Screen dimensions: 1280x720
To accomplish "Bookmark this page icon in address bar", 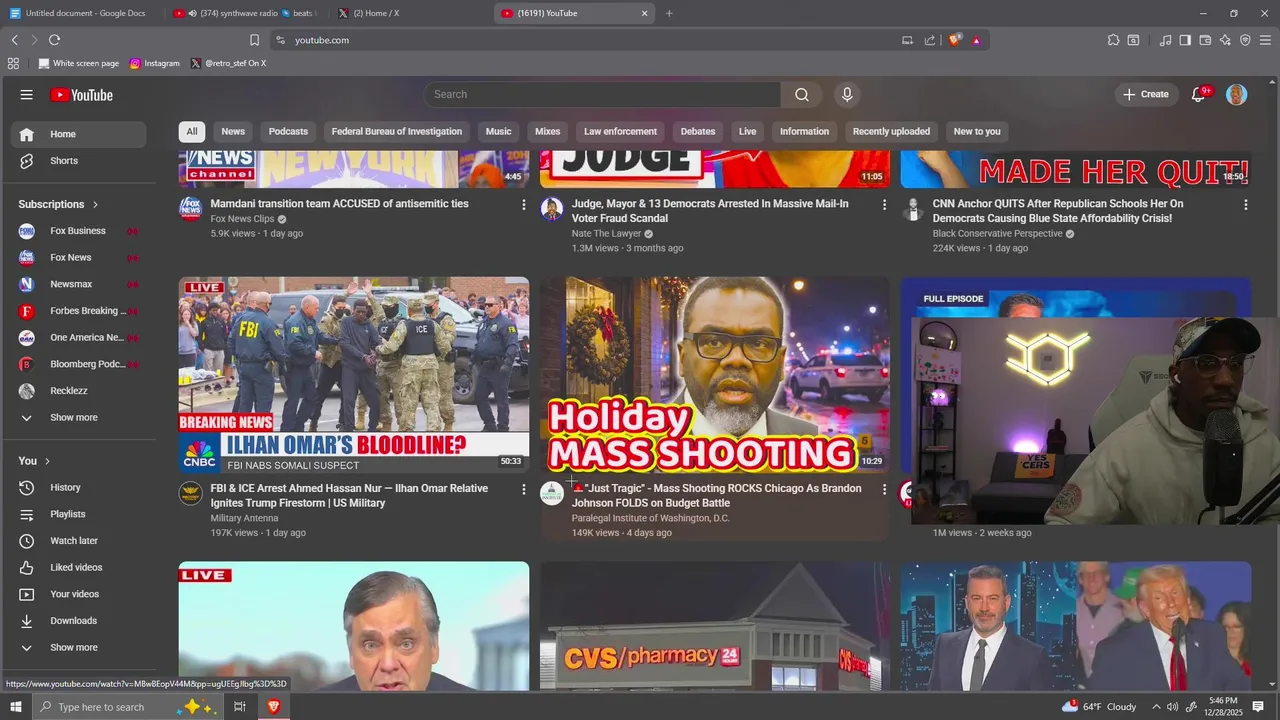I will point(254,40).
